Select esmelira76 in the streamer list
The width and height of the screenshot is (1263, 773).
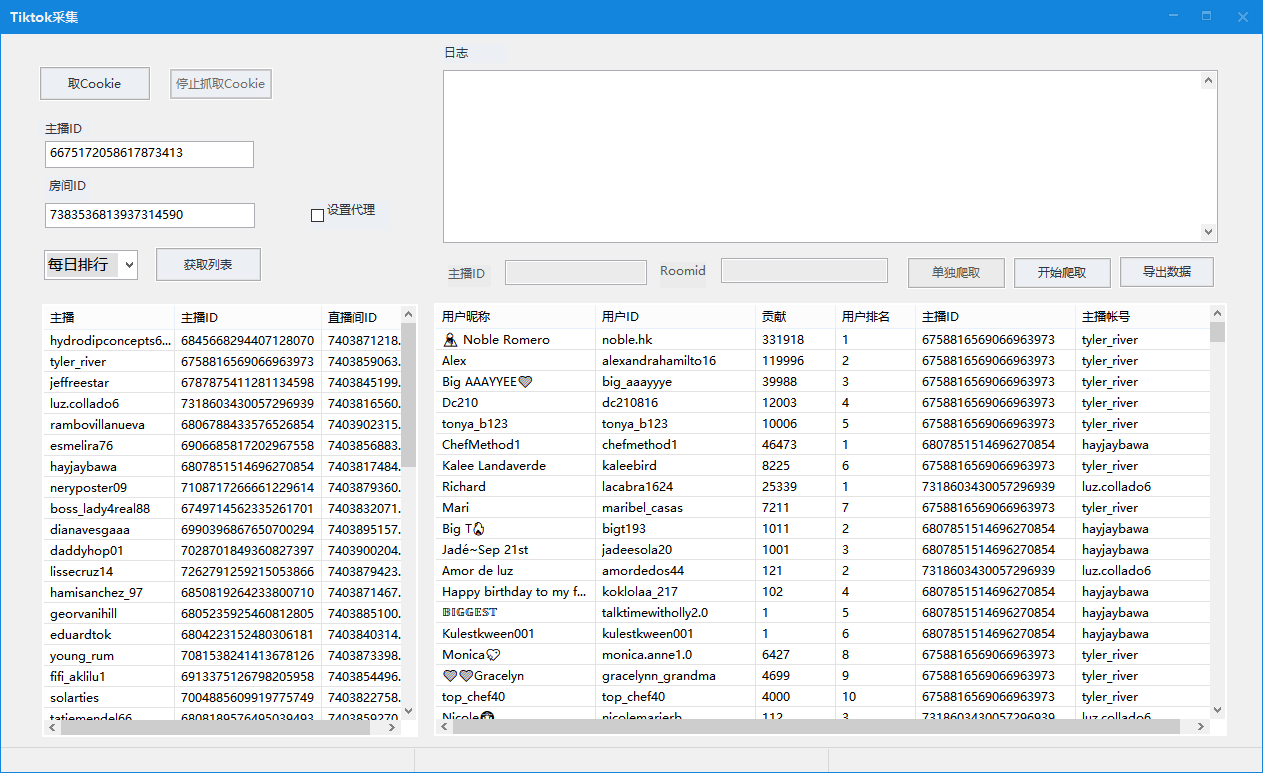click(x=222, y=445)
